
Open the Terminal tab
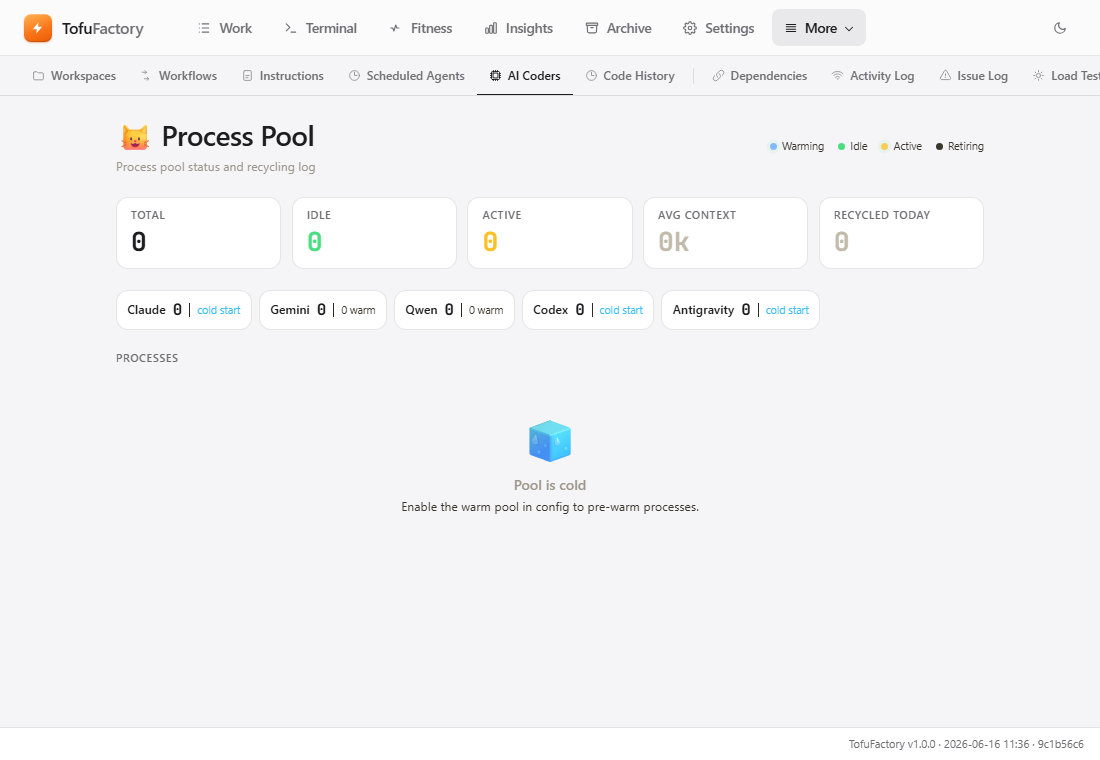pyautogui.click(x=321, y=28)
